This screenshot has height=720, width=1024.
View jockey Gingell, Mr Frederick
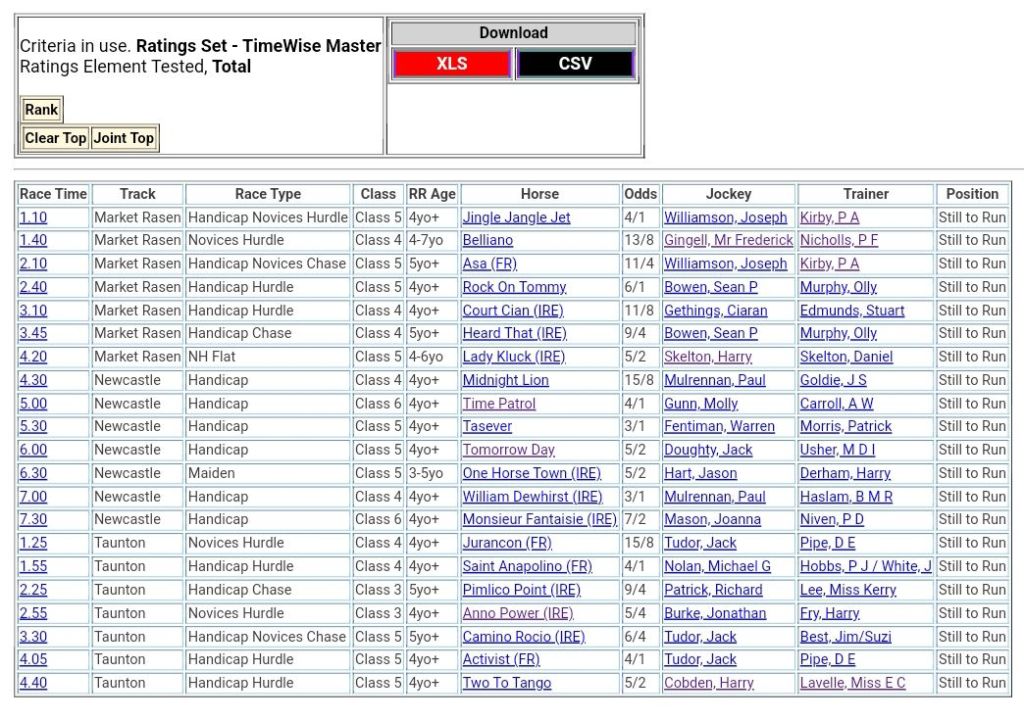[728, 241]
